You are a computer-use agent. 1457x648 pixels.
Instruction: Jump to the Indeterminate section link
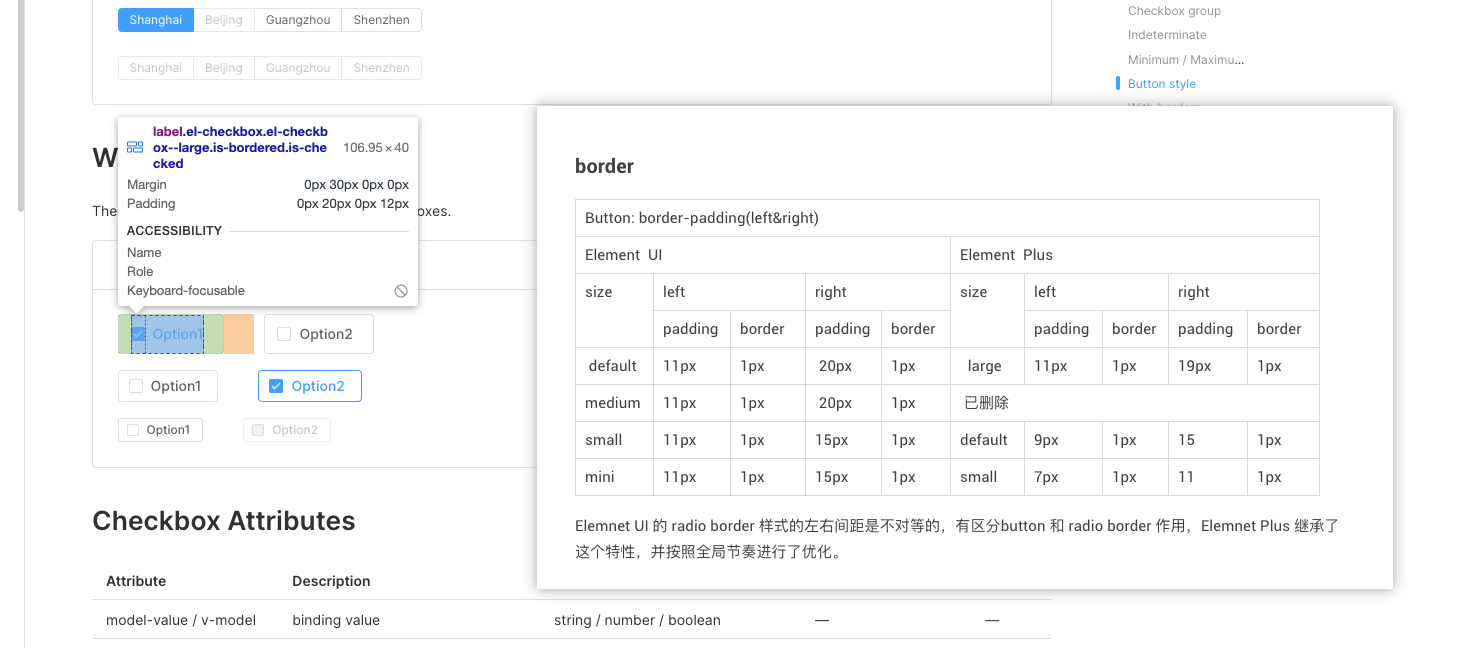[1167, 35]
